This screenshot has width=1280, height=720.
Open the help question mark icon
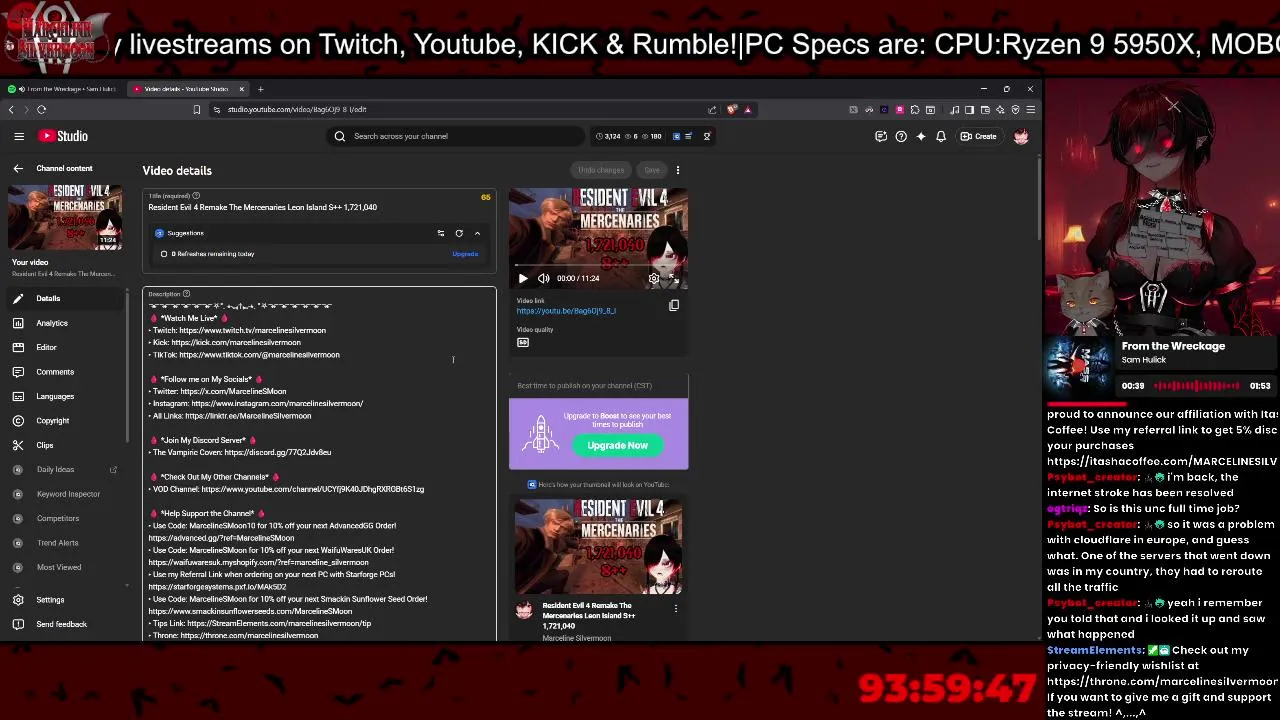(x=901, y=136)
